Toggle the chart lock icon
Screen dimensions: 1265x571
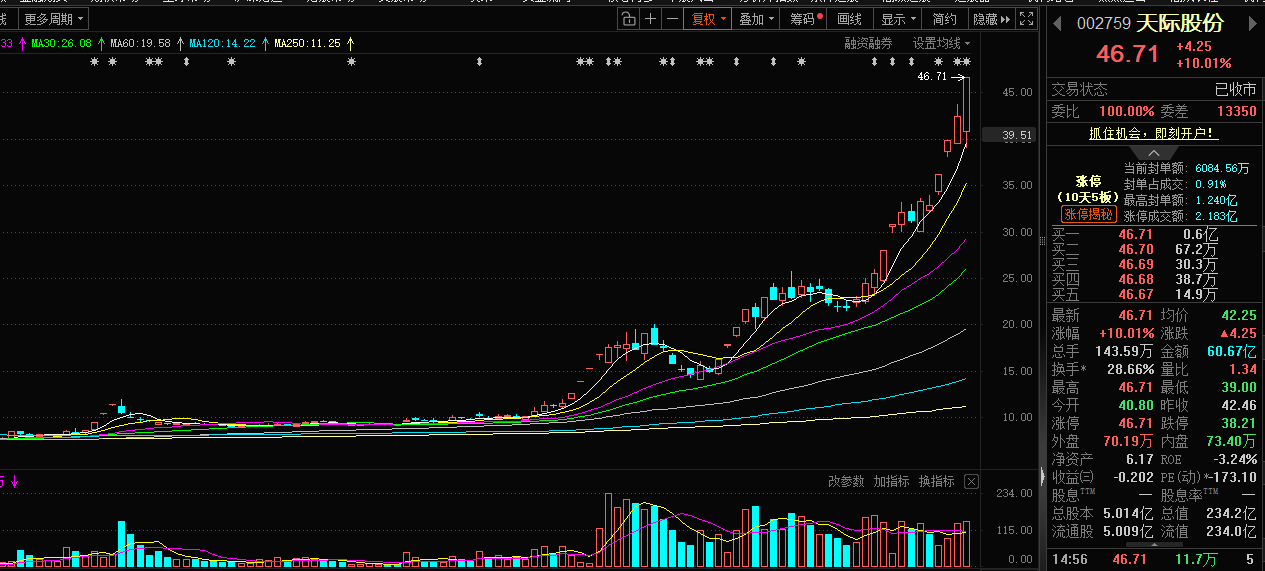[627, 19]
